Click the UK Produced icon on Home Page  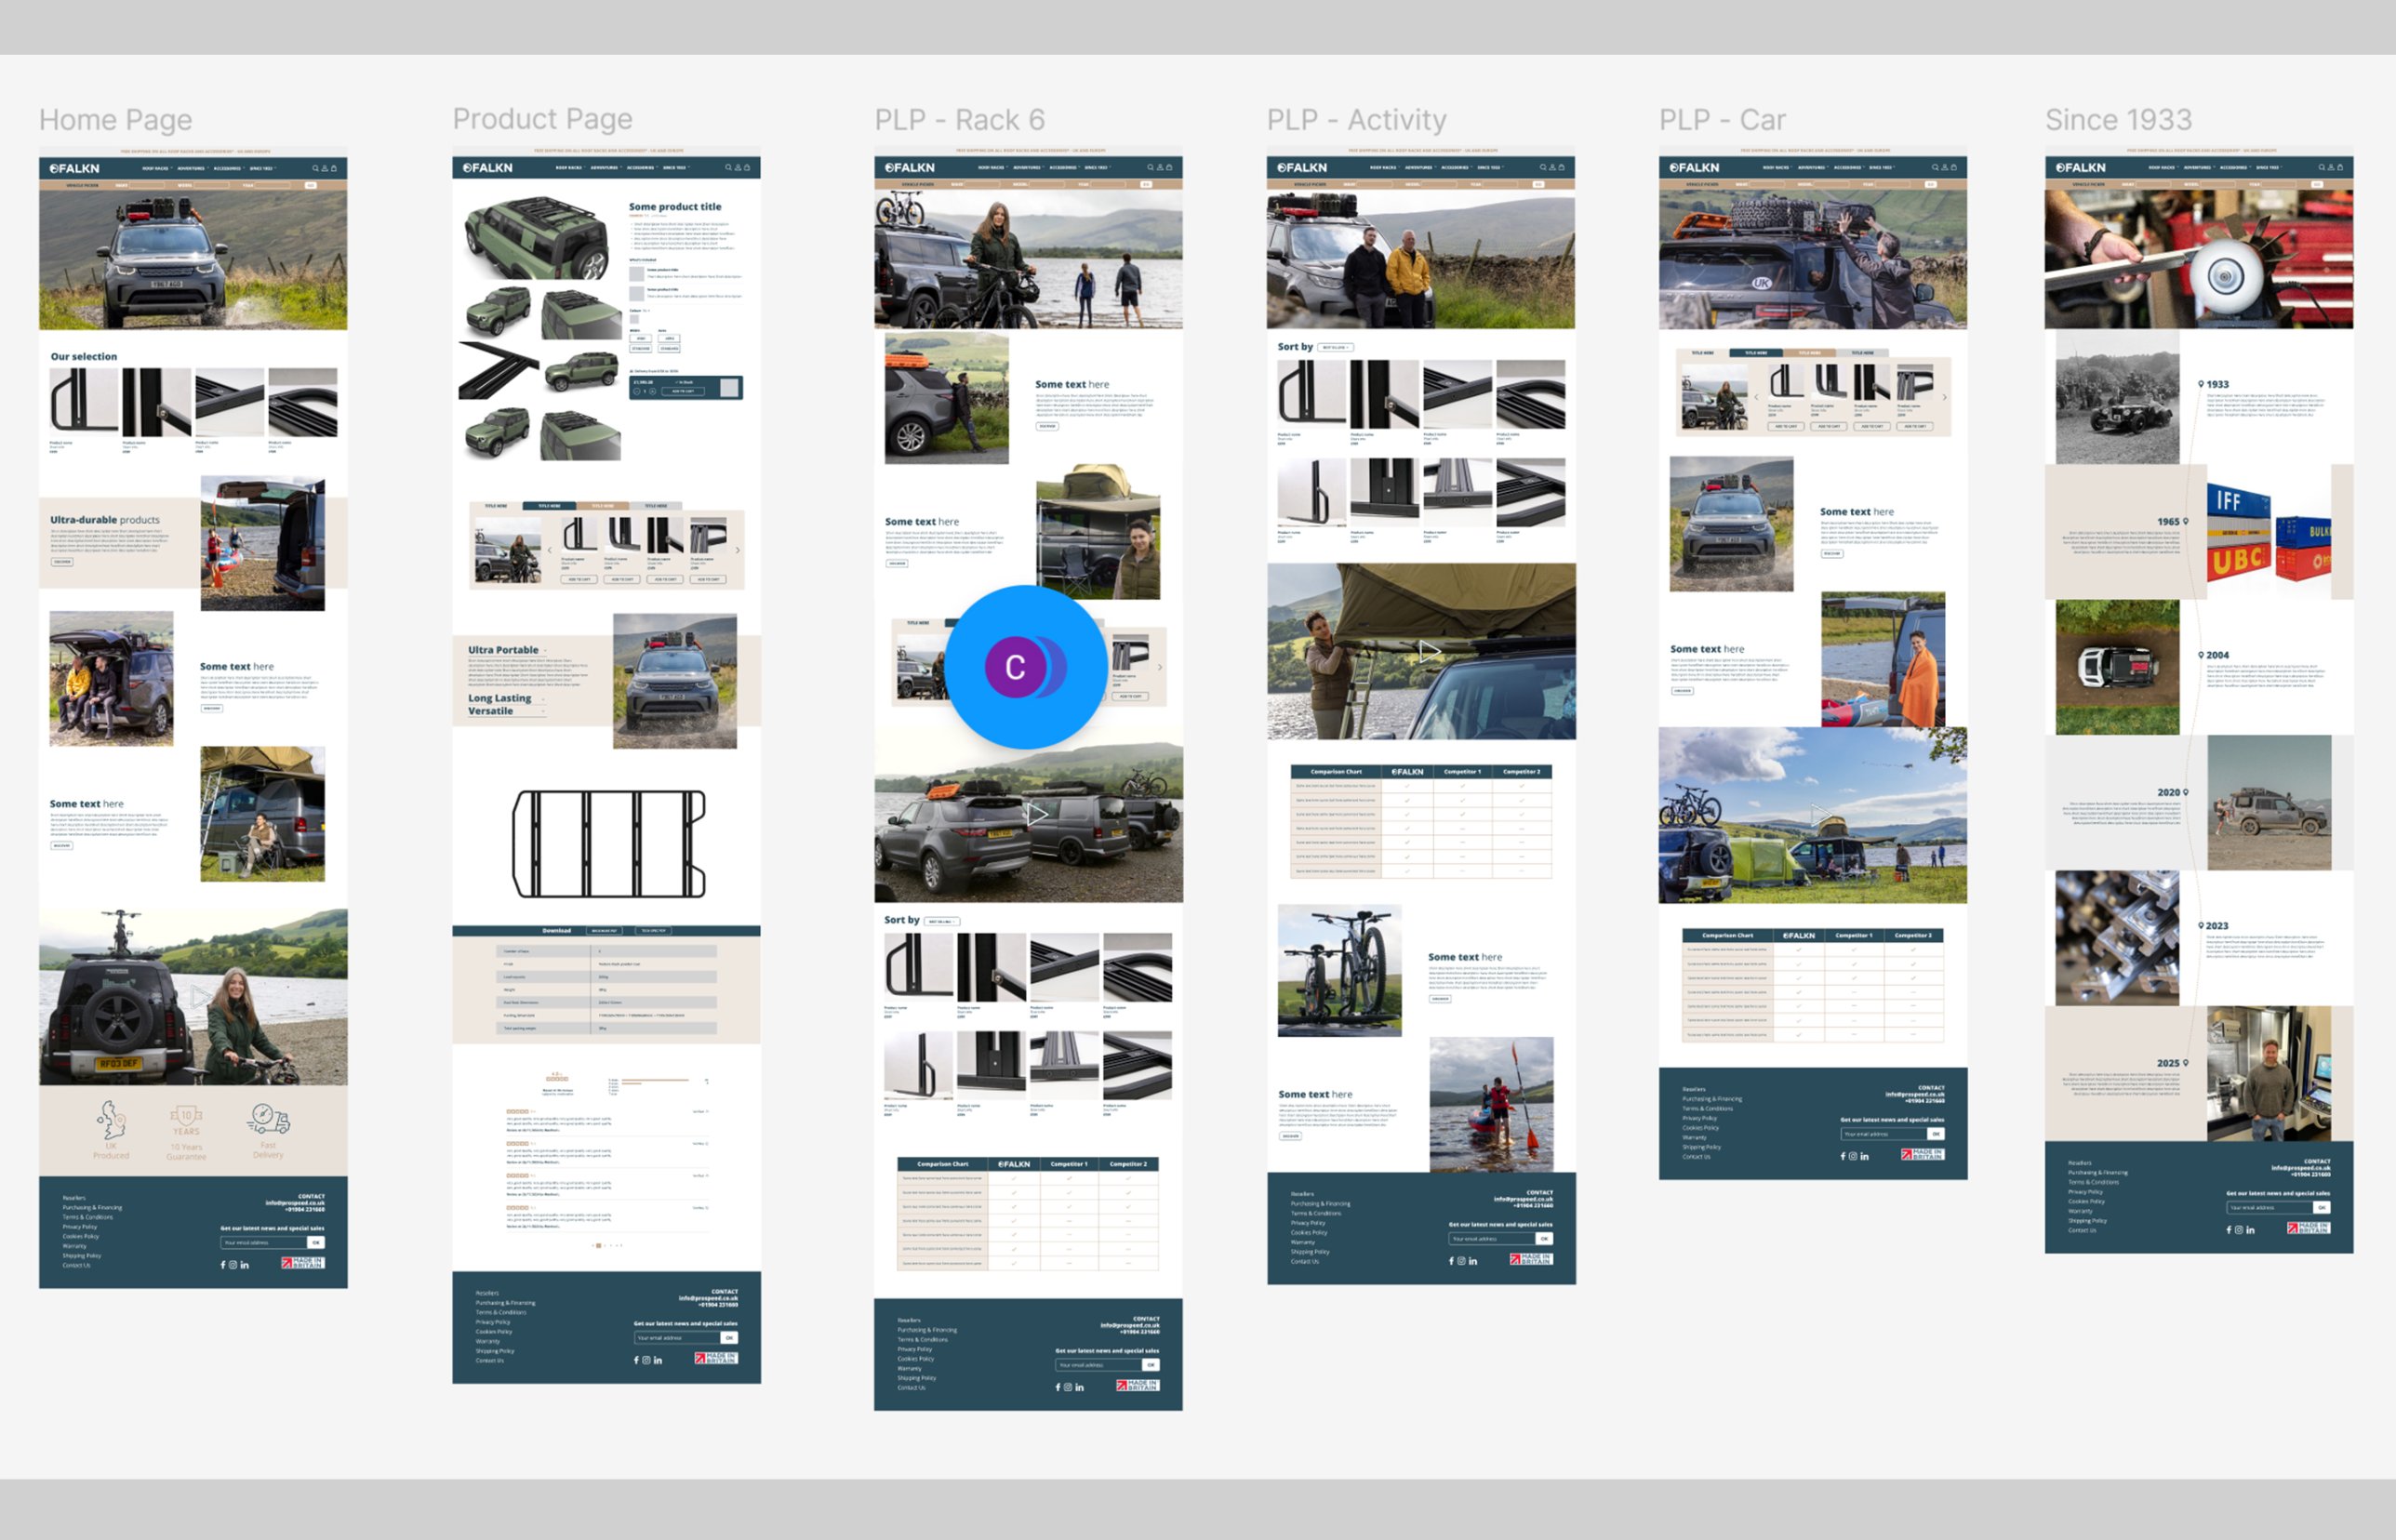tap(111, 1121)
